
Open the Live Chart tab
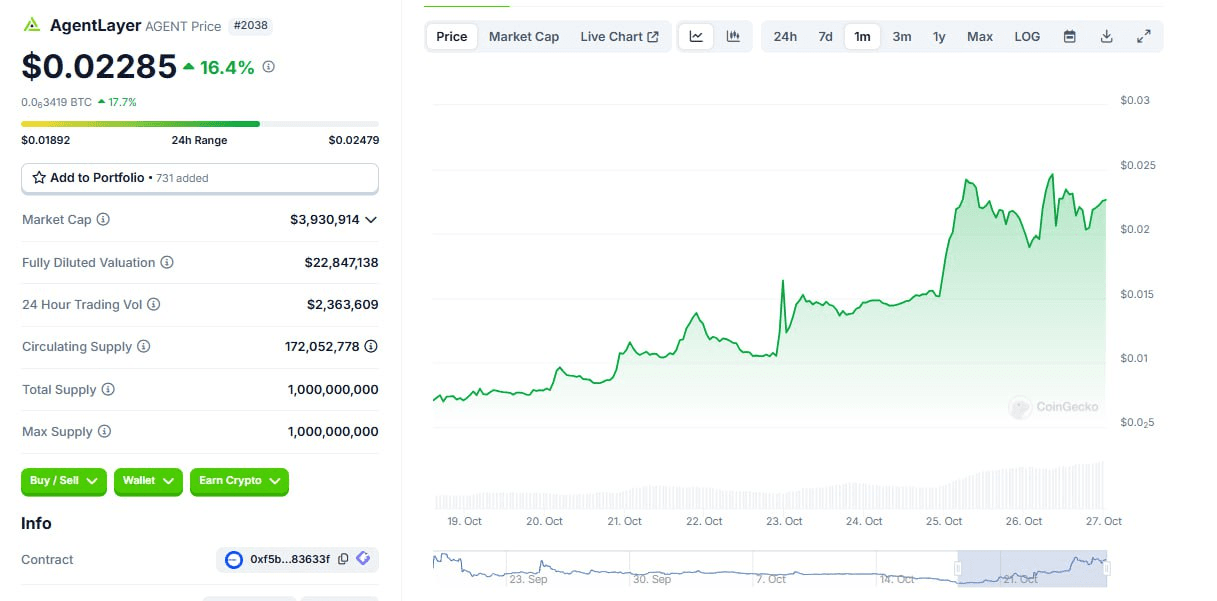point(619,37)
